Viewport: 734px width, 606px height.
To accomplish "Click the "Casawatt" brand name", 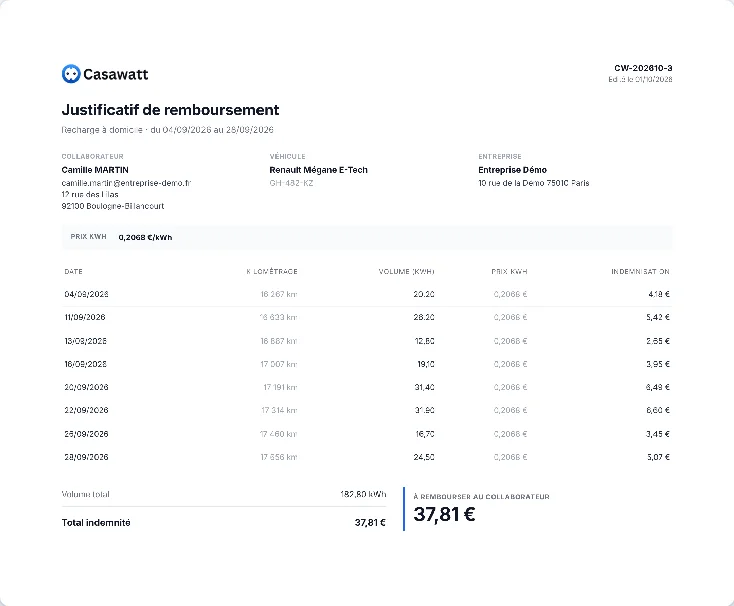I will click(x=116, y=74).
